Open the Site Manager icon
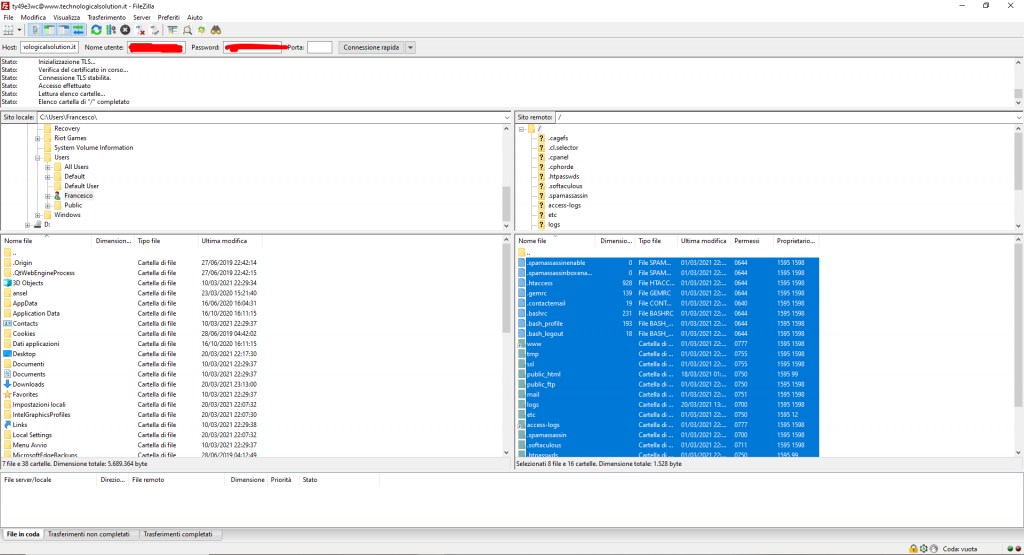Viewport: 1024px width, 555px height. click(x=10, y=30)
